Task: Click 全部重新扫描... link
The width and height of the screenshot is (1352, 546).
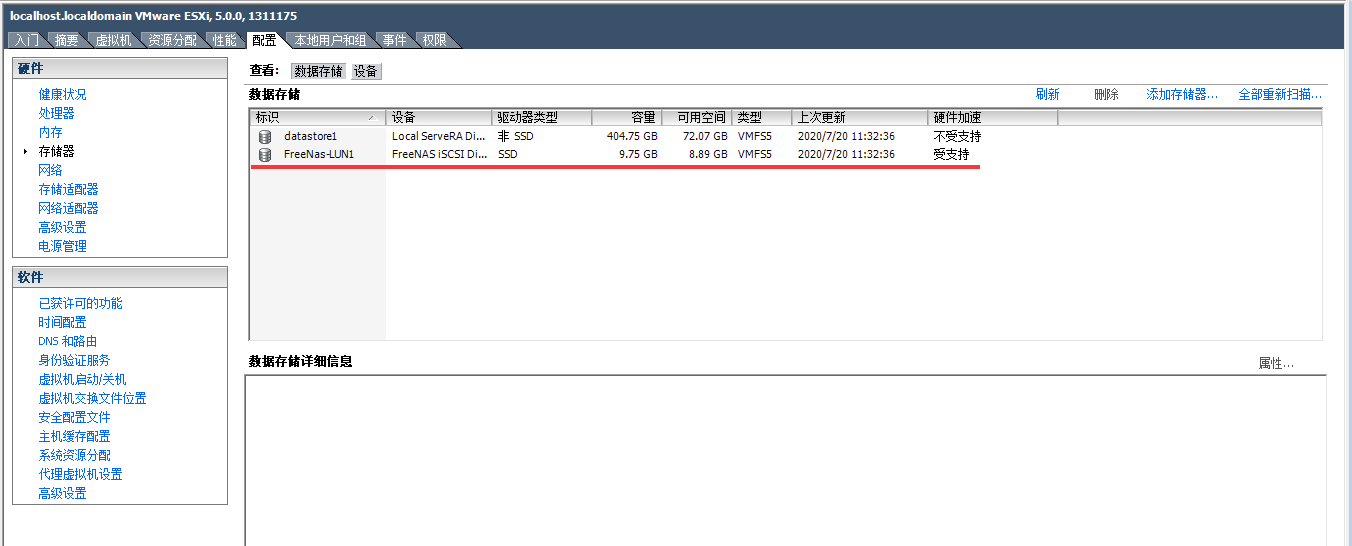Action: point(1280,94)
